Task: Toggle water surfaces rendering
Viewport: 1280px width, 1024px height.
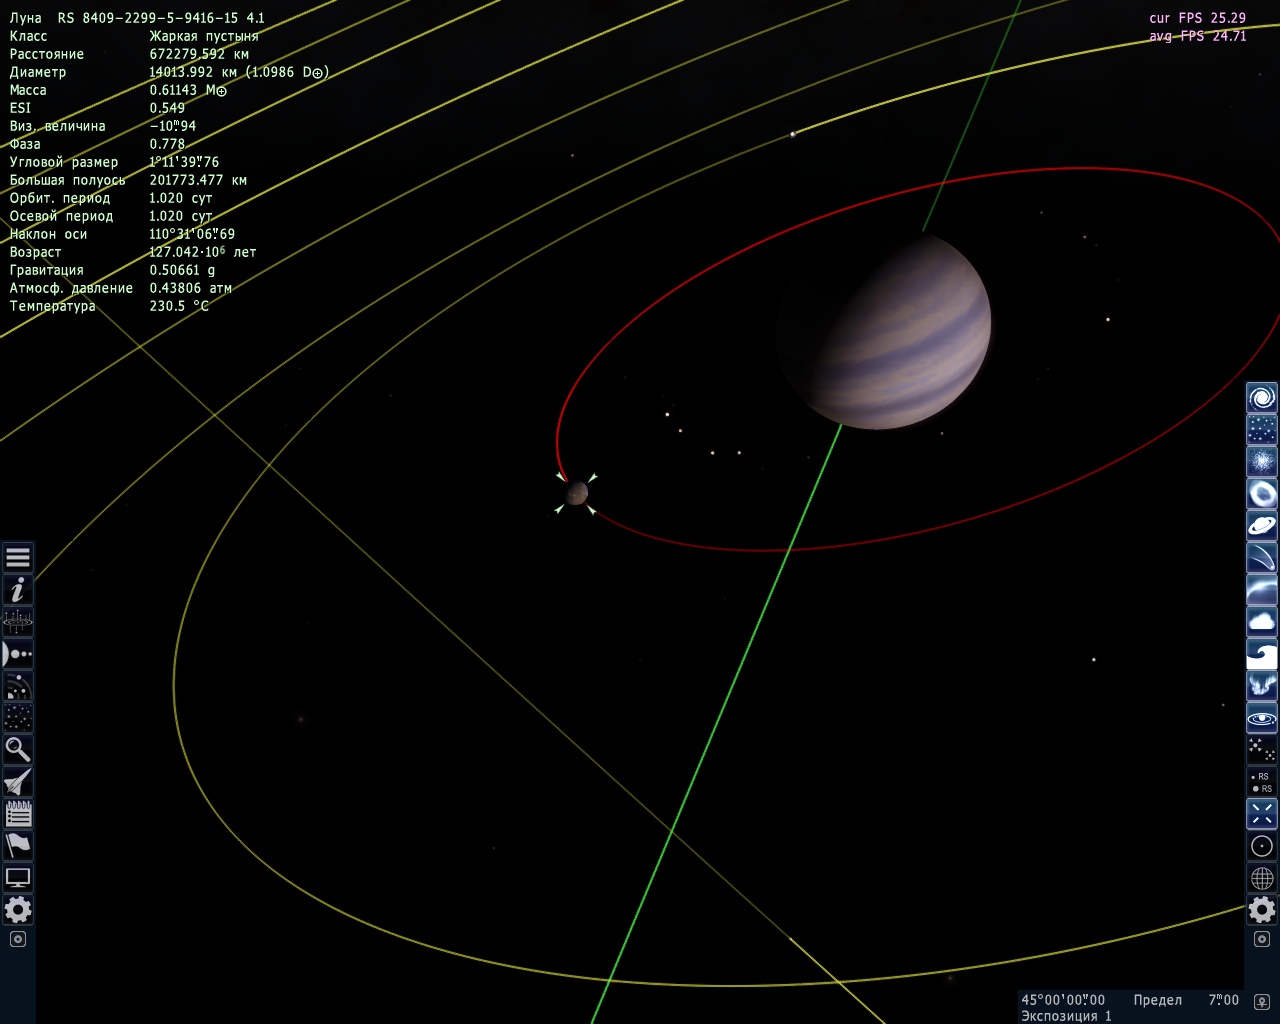Action: point(1262,653)
